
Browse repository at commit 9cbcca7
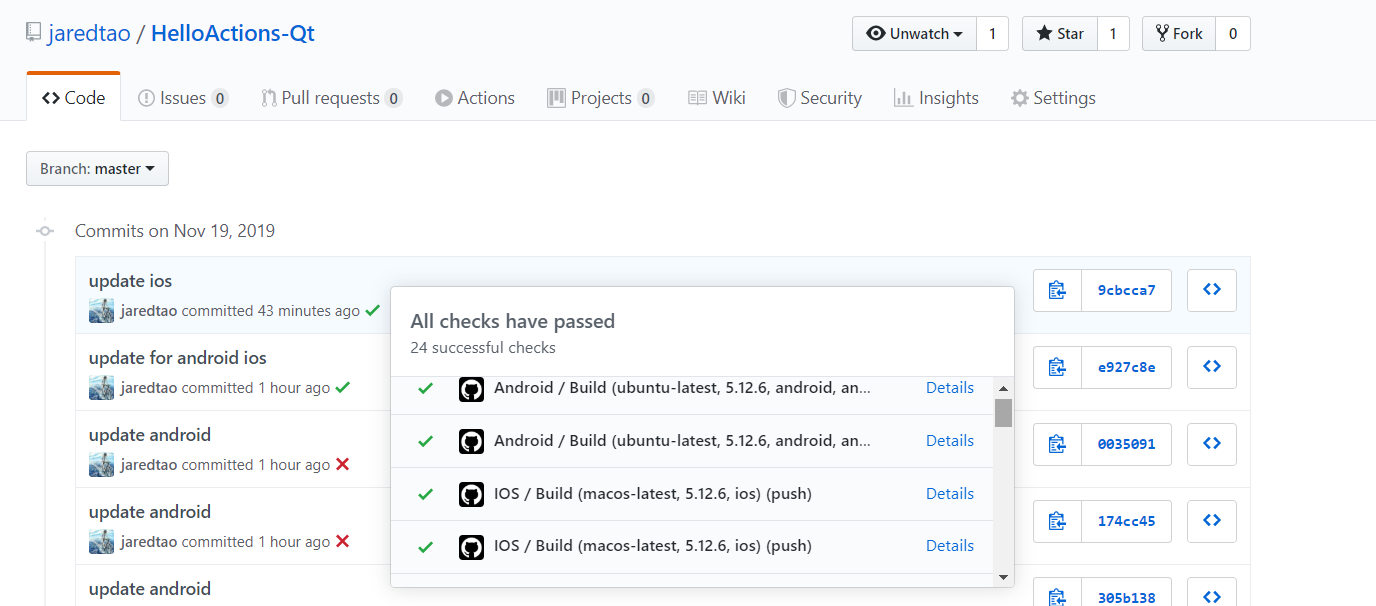1211,290
